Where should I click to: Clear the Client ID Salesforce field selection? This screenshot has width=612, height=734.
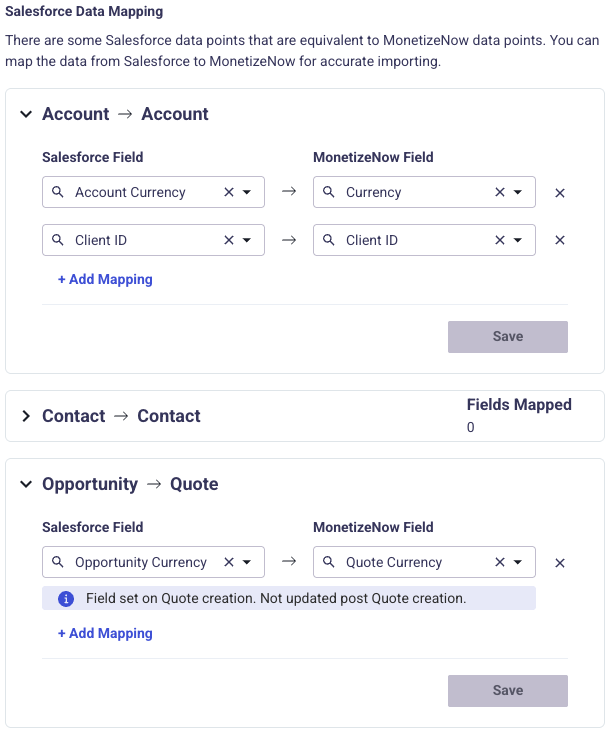coord(228,240)
